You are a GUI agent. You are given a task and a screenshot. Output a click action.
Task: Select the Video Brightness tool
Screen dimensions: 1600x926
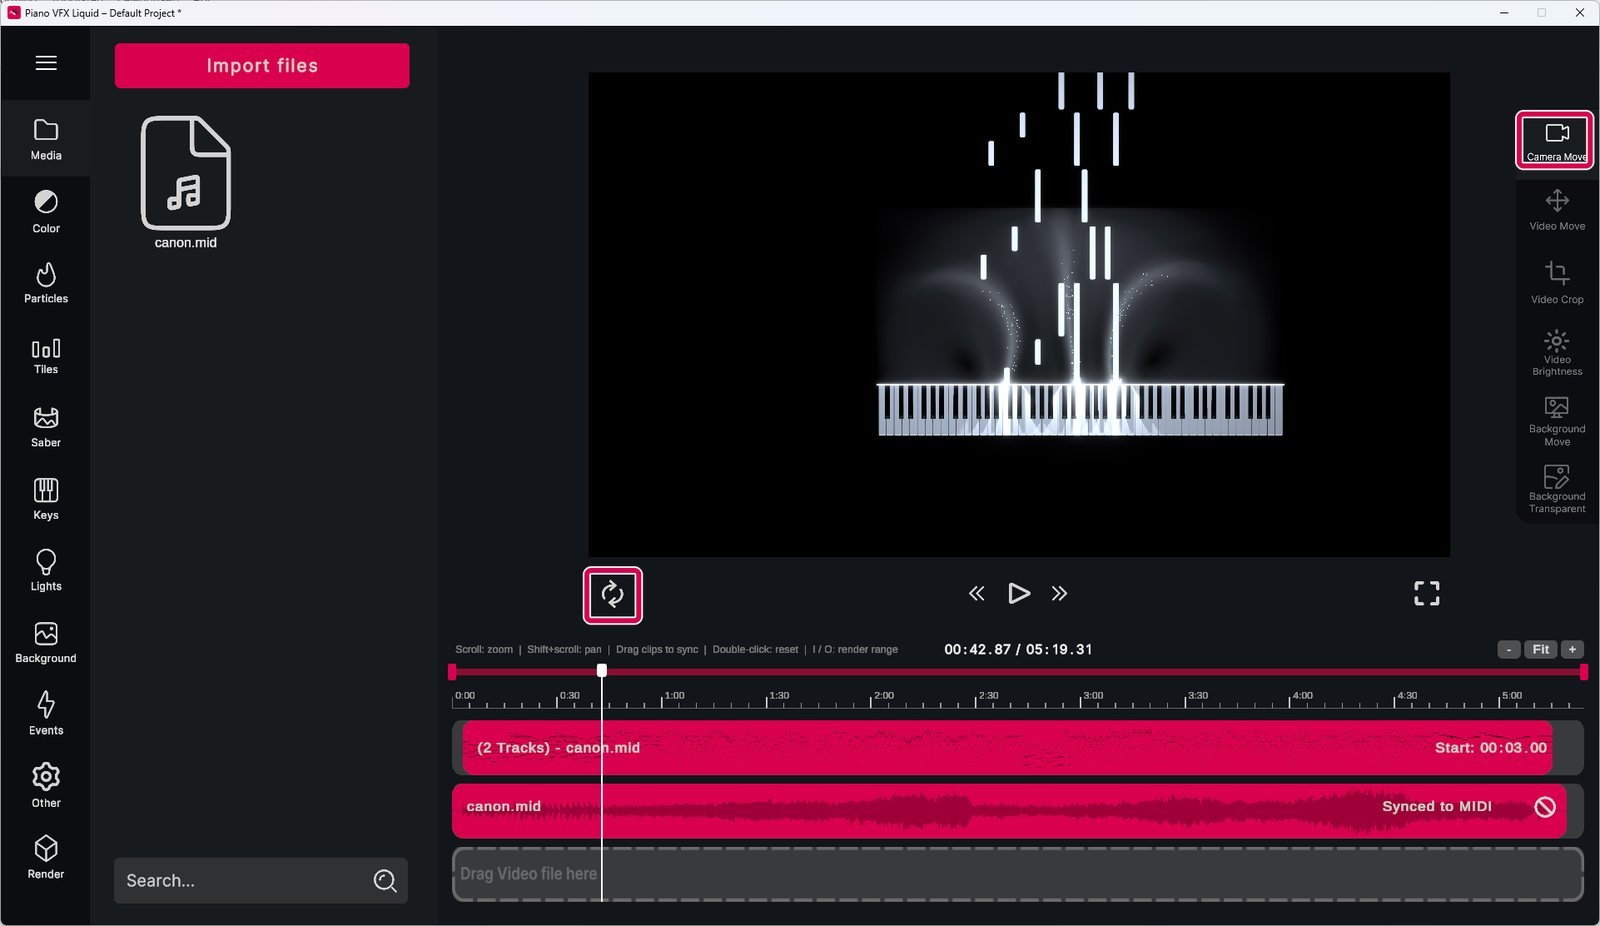(x=1557, y=352)
